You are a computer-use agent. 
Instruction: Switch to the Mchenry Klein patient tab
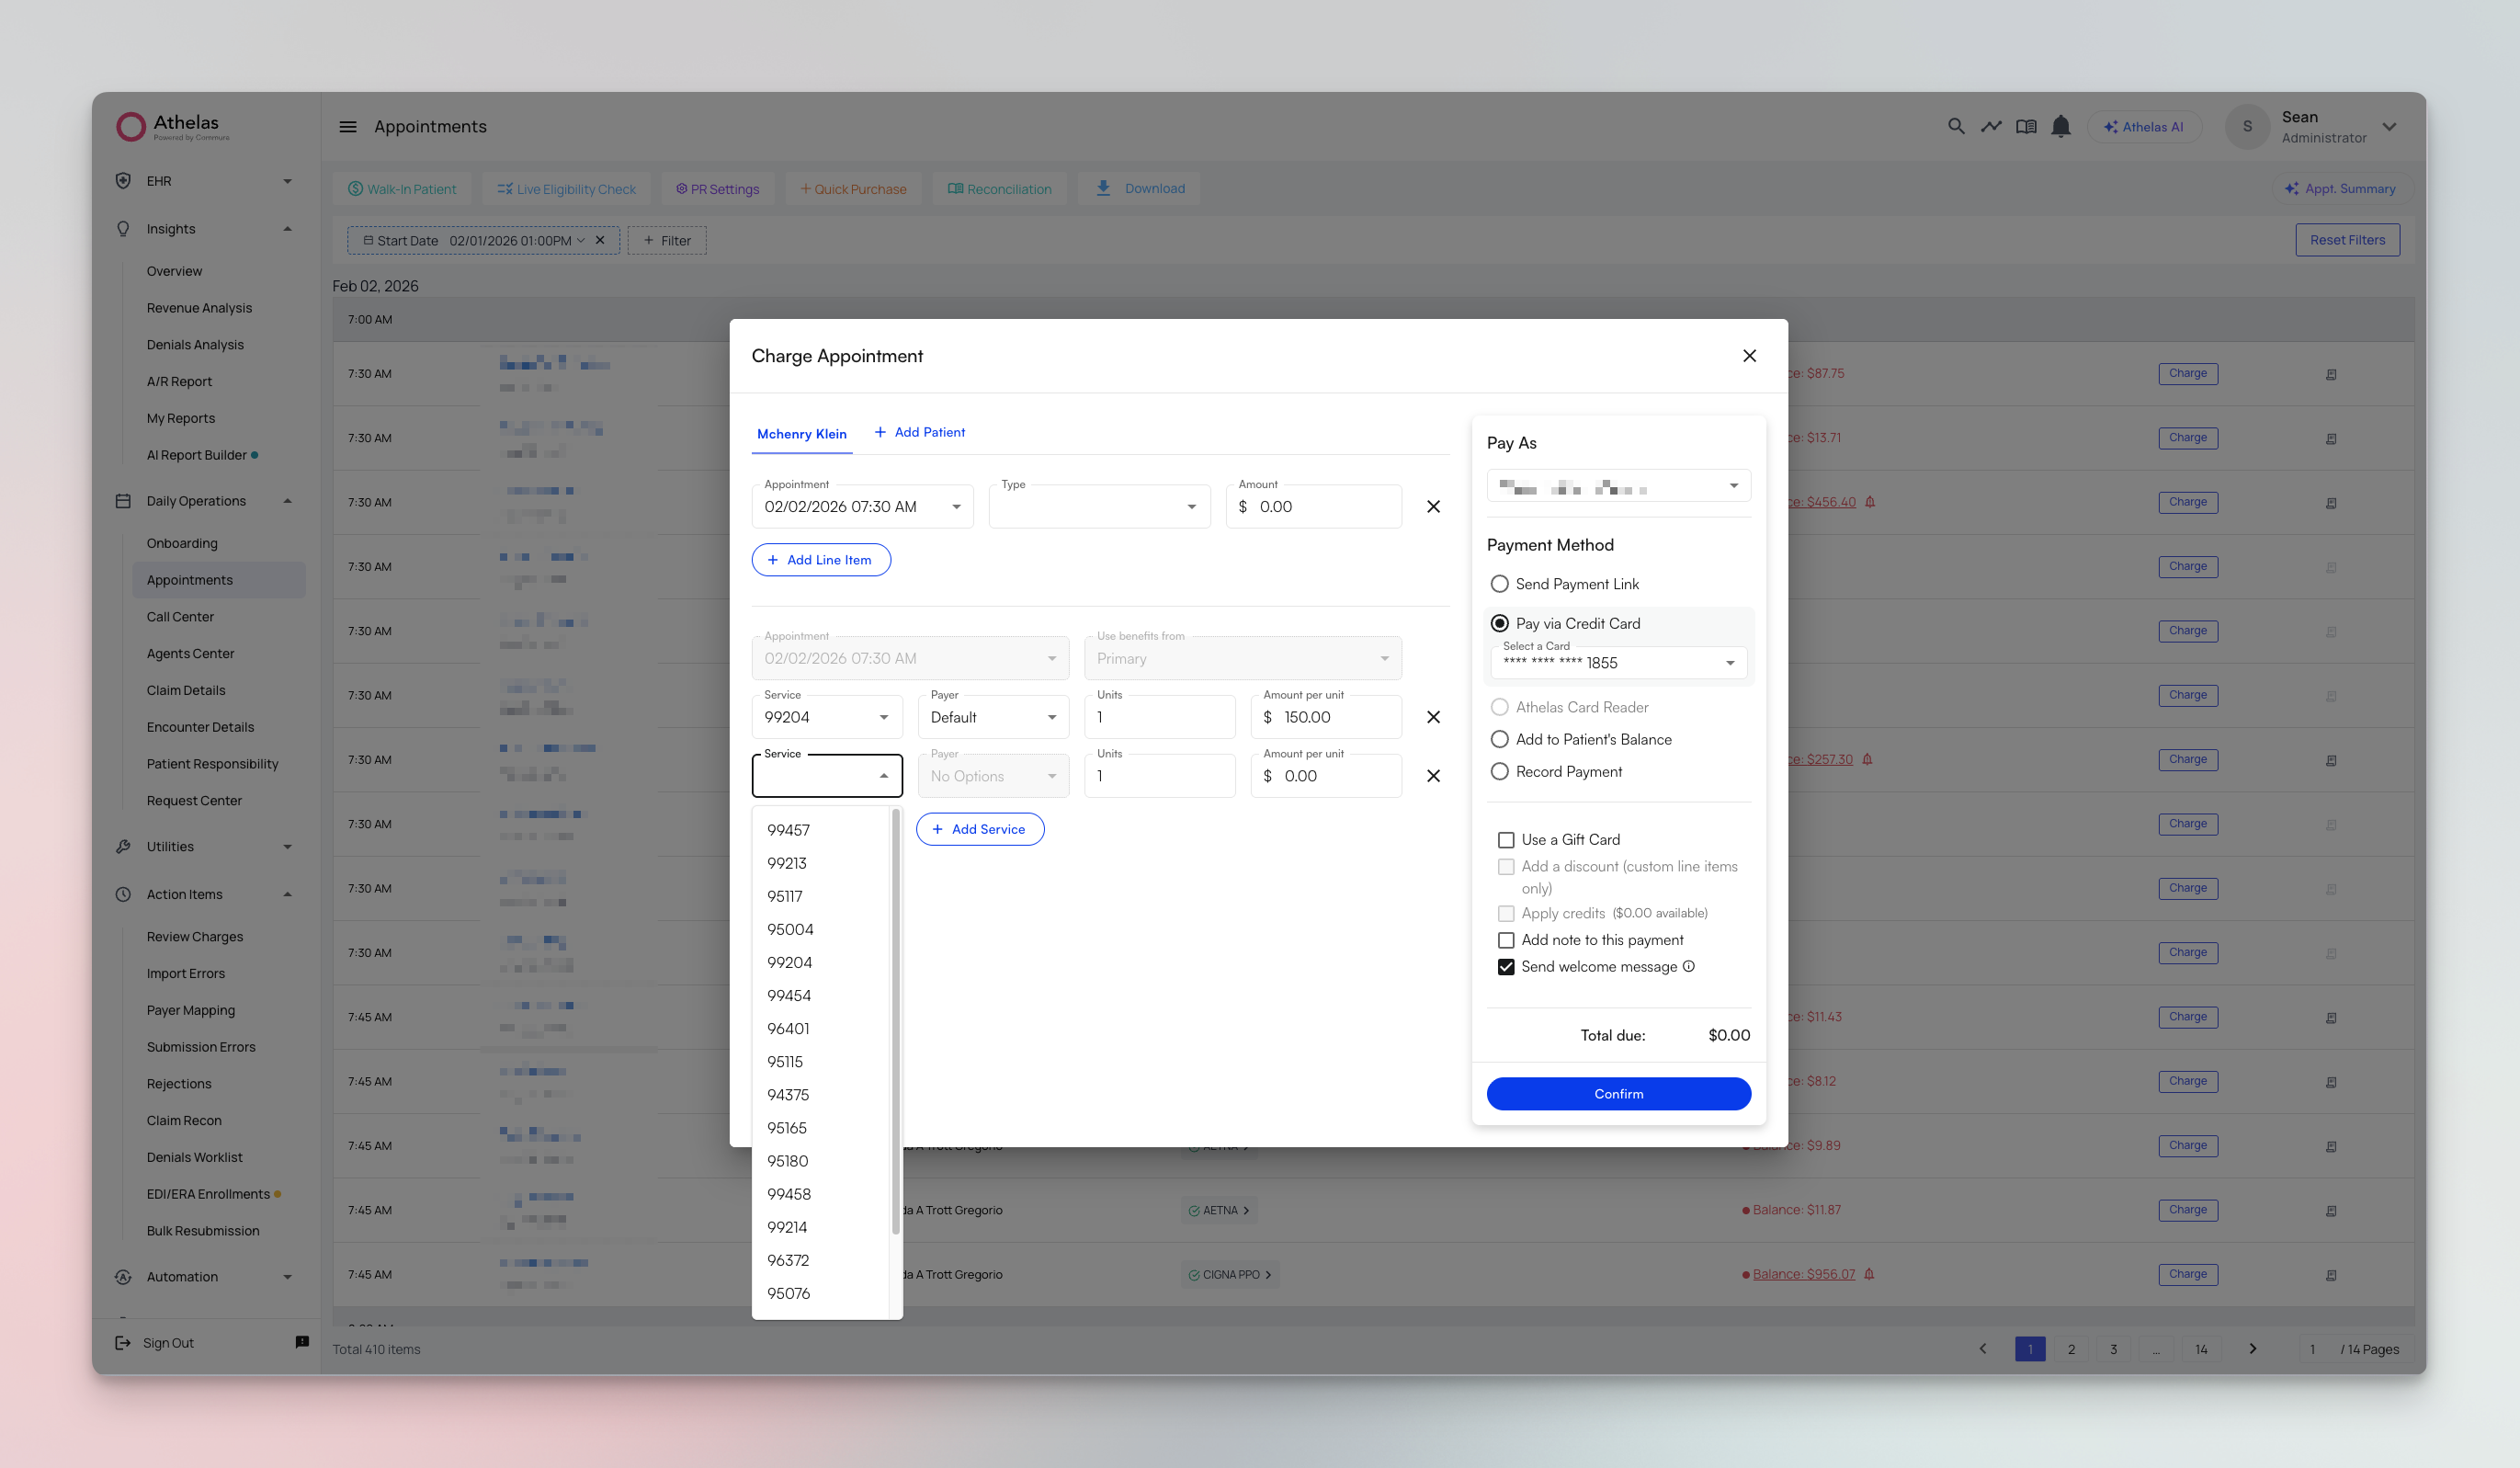pyautogui.click(x=801, y=434)
